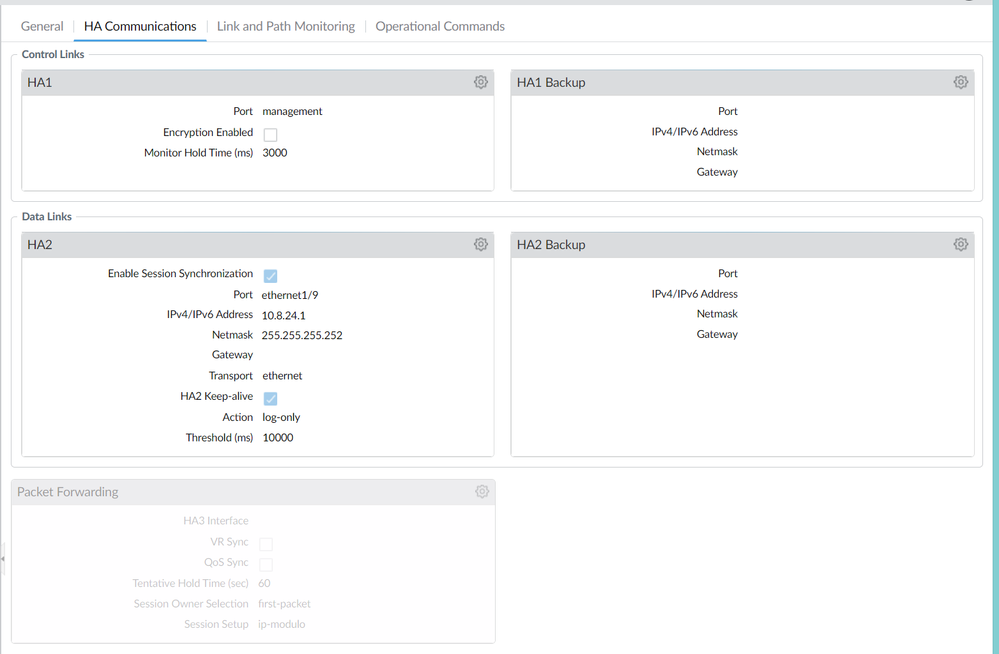Edit HA2 data link via gear icon

(481, 244)
